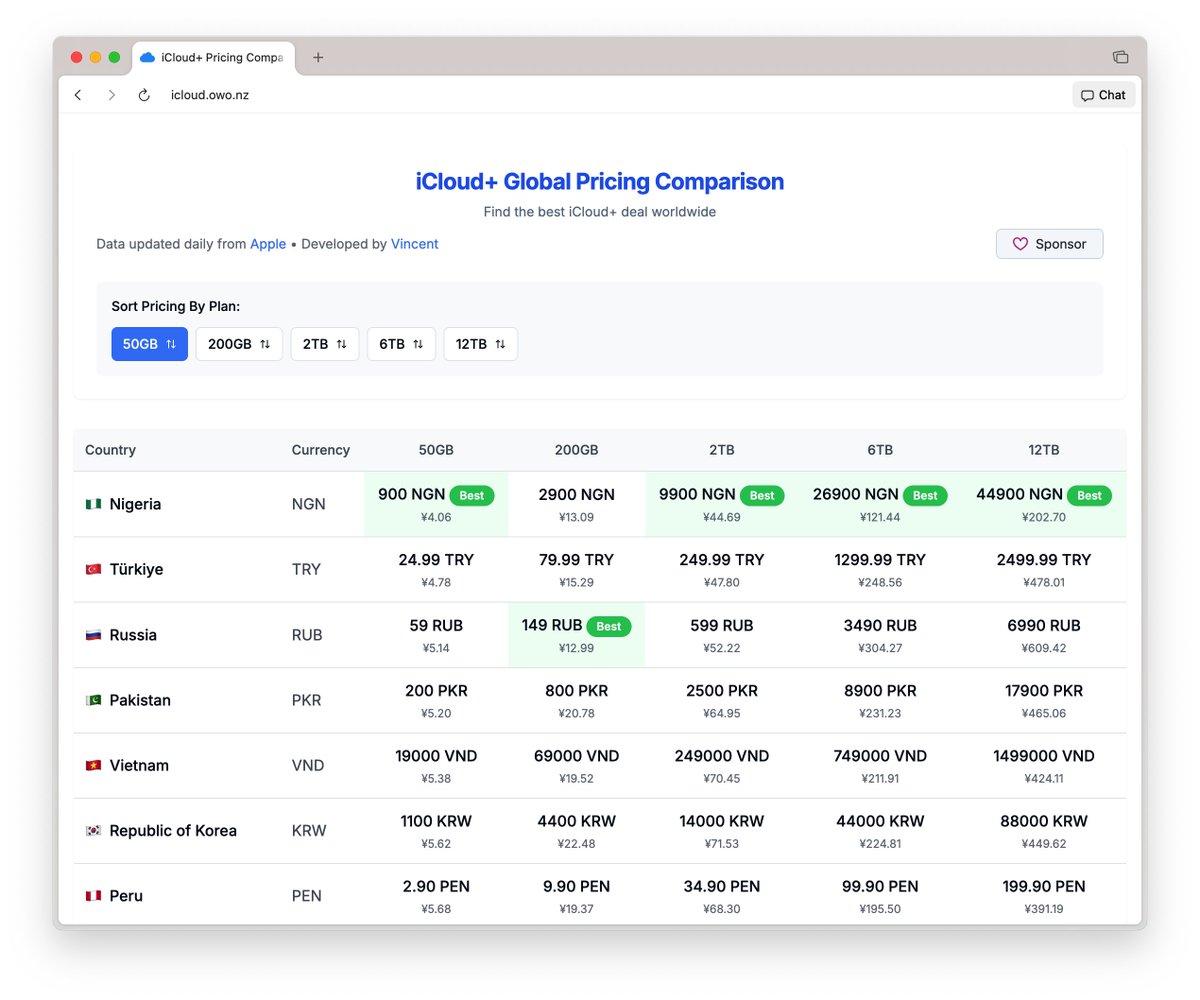Click the 50GB column header in the table
The height and width of the screenshot is (1000, 1200).
click(x=436, y=450)
